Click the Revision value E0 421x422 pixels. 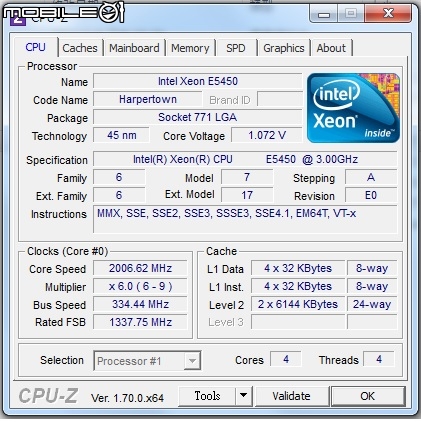coord(371,195)
